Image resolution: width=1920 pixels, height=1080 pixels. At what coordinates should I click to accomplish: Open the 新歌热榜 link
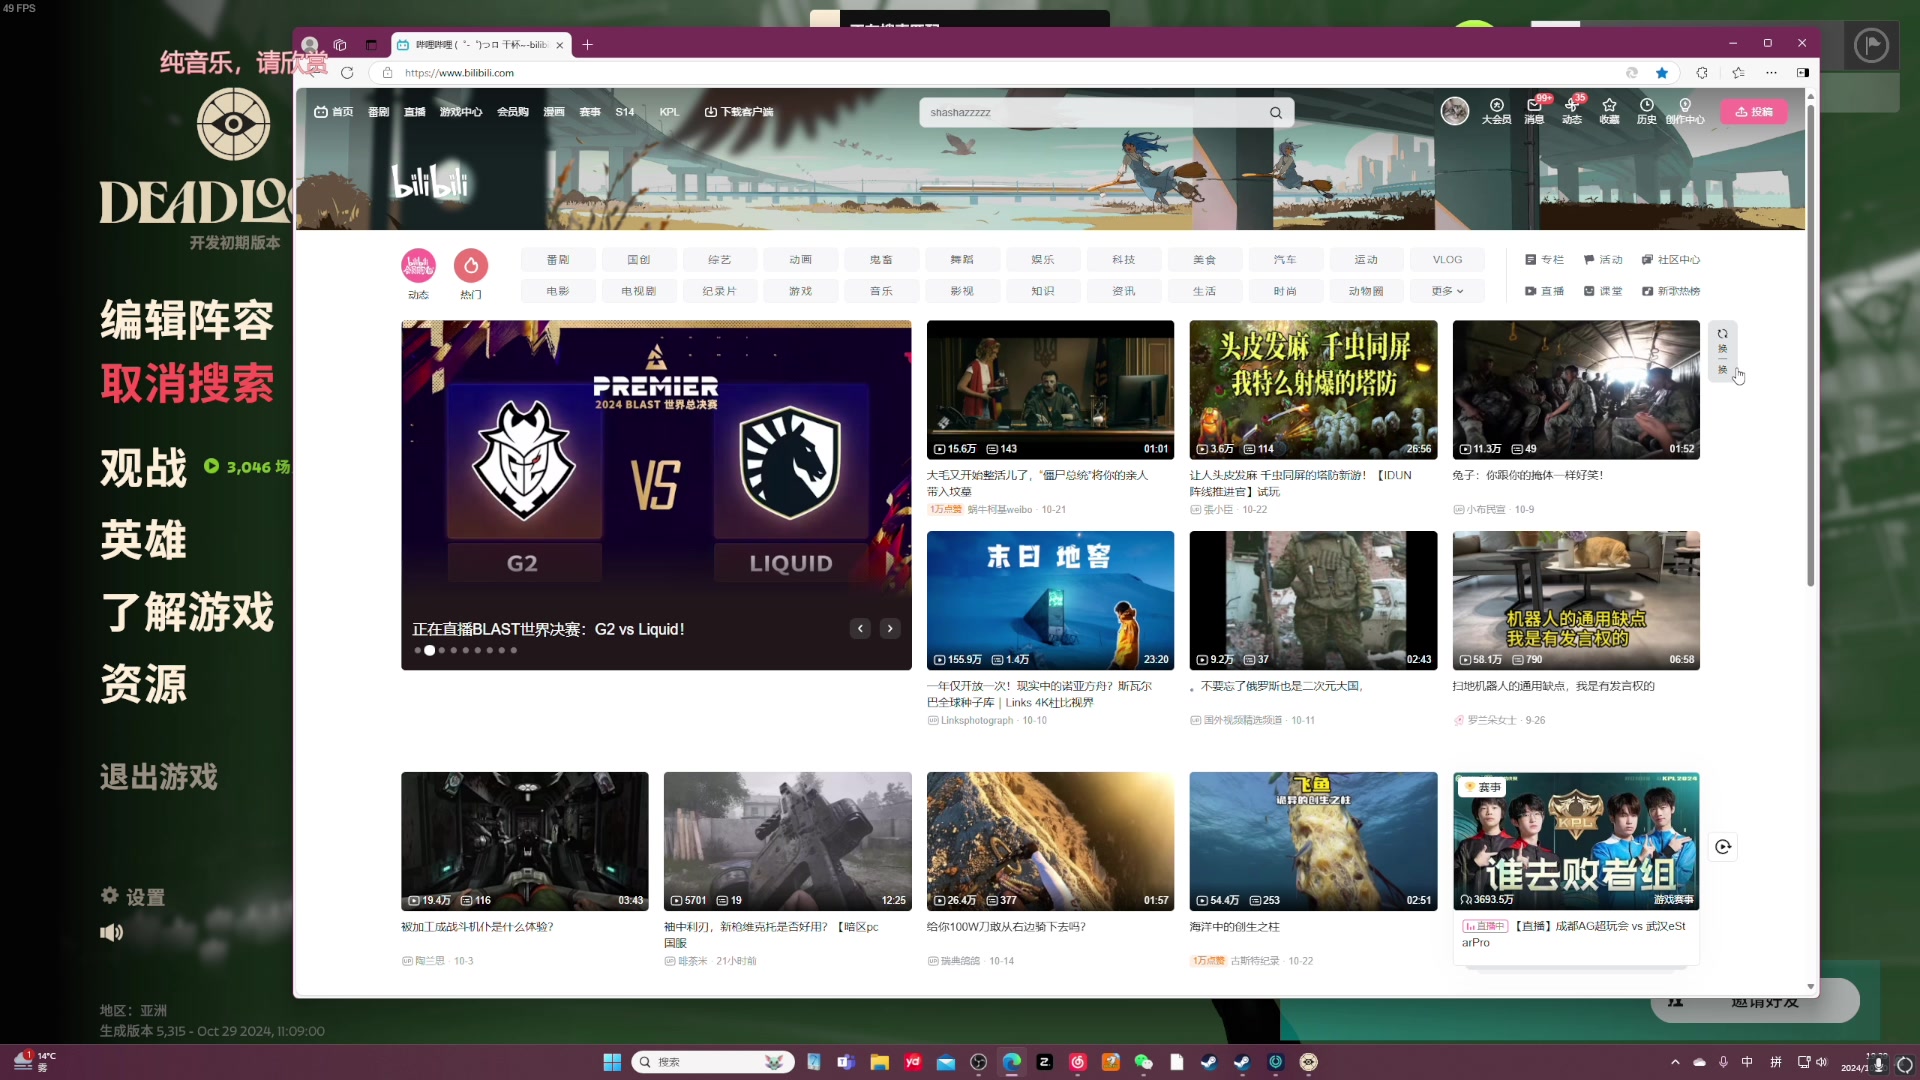point(1671,291)
